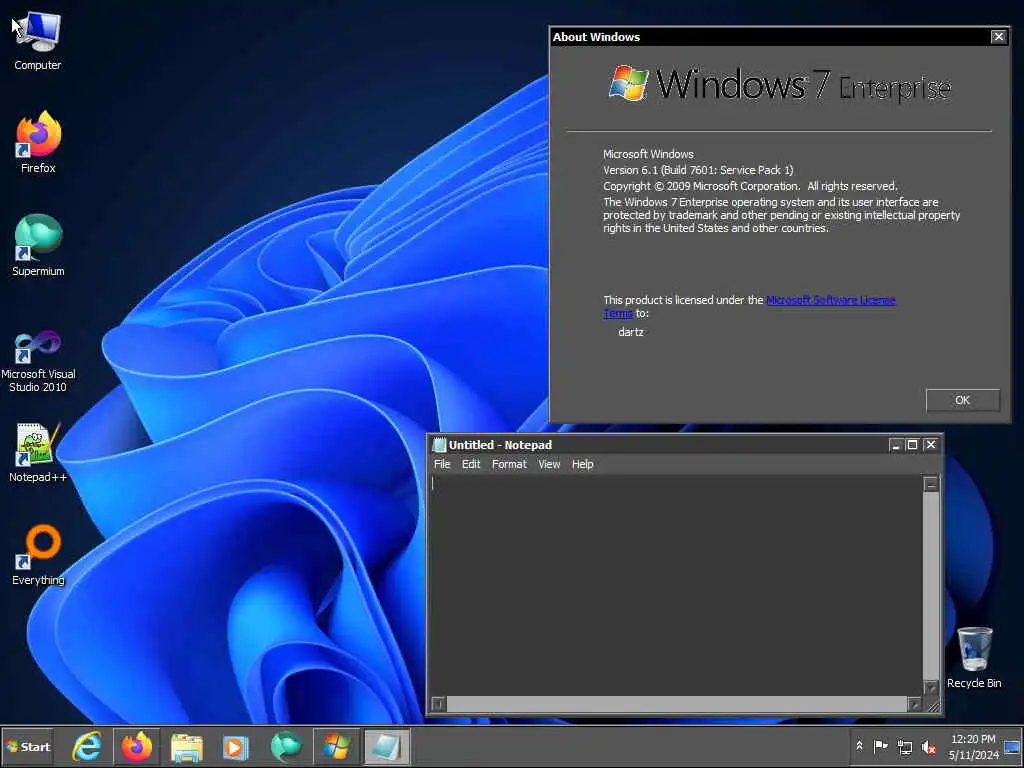This screenshot has width=1024, height=768.
Task: Open Firefox from the taskbar
Action: pos(136,746)
